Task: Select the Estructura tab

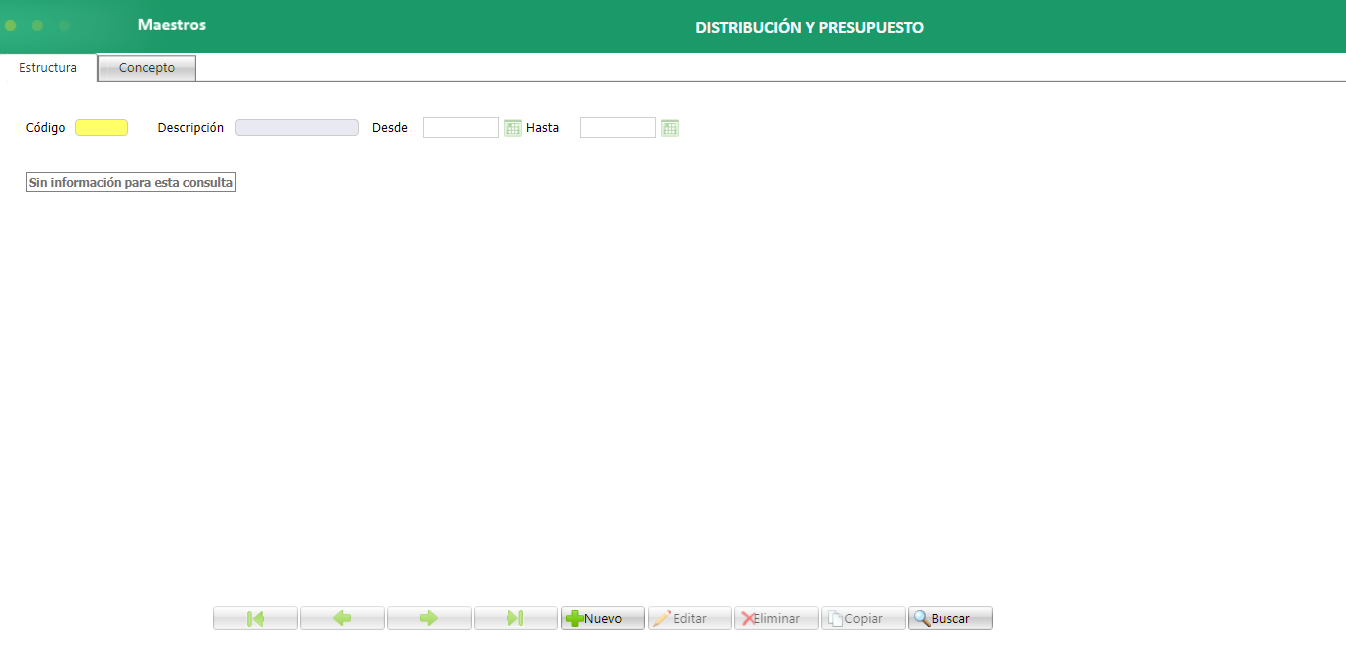Action: pyautogui.click(x=48, y=67)
